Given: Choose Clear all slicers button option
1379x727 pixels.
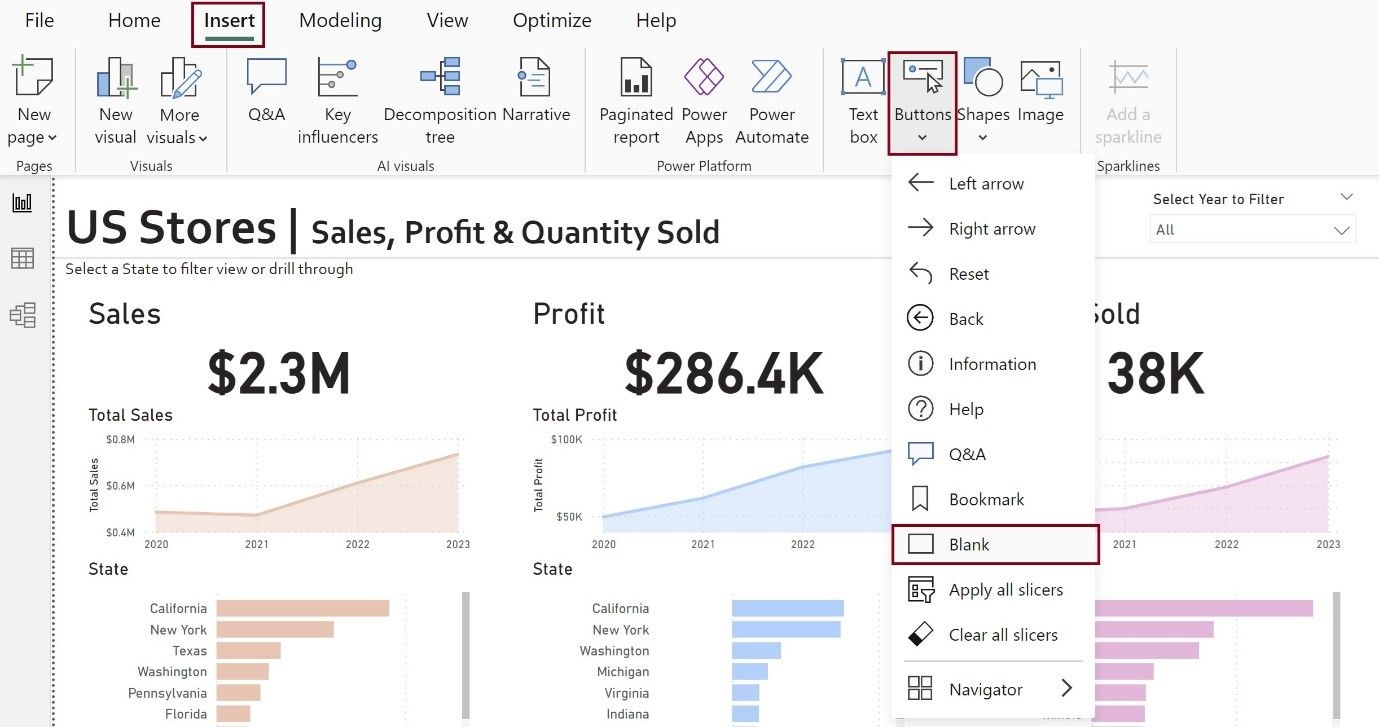Looking at the screenshot, I should pos(994,635).
